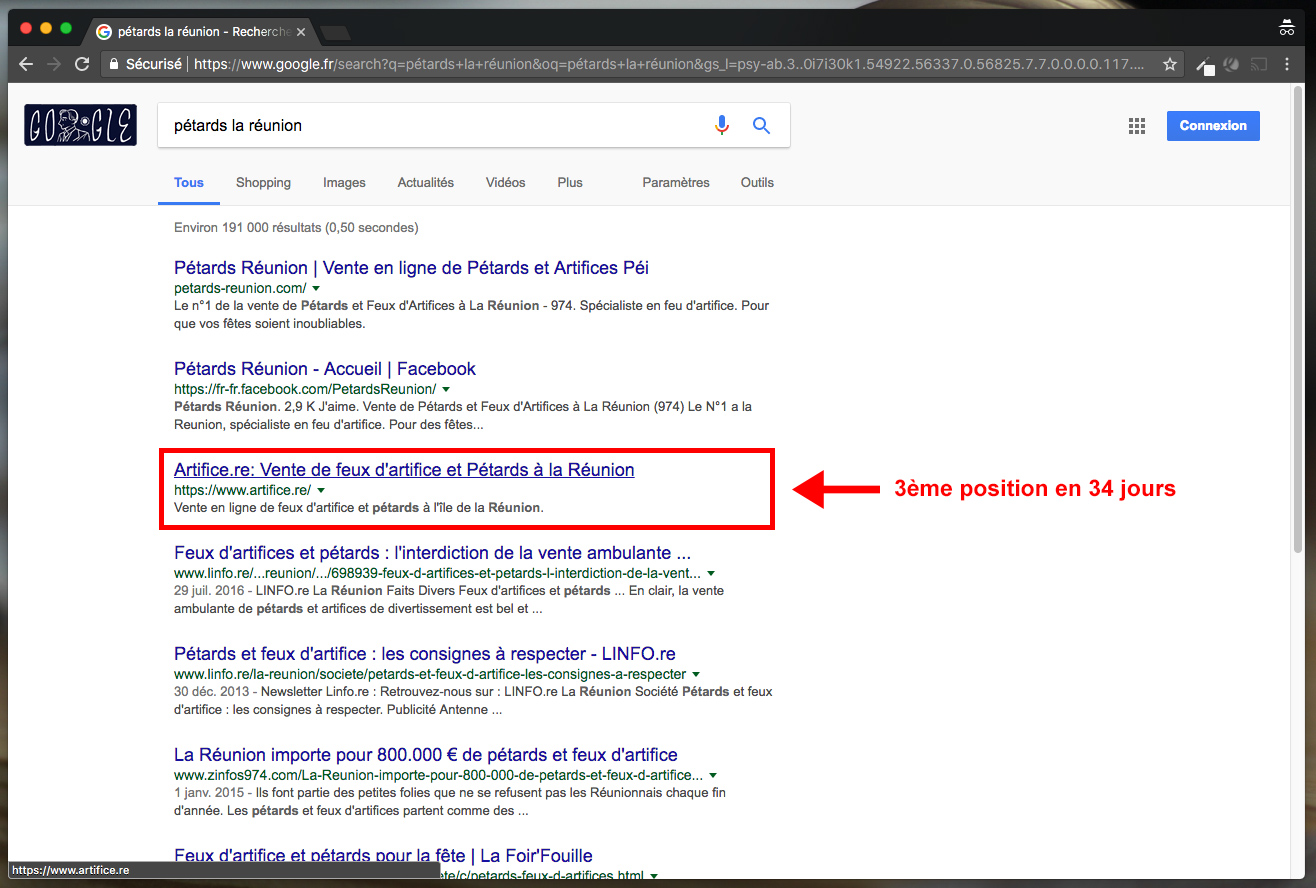Open the Artifice.re search result link

point(404,469)
